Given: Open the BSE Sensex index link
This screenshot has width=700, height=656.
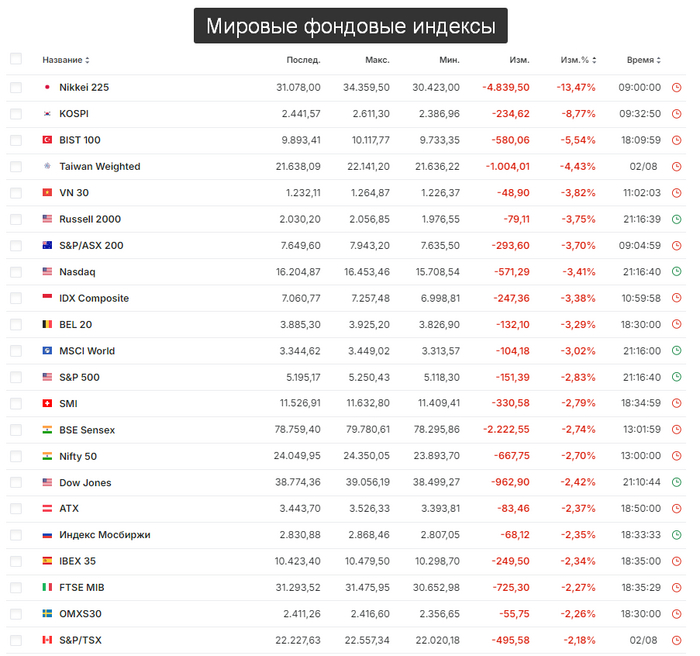Looking at the screenshot, I should point(87,430).
